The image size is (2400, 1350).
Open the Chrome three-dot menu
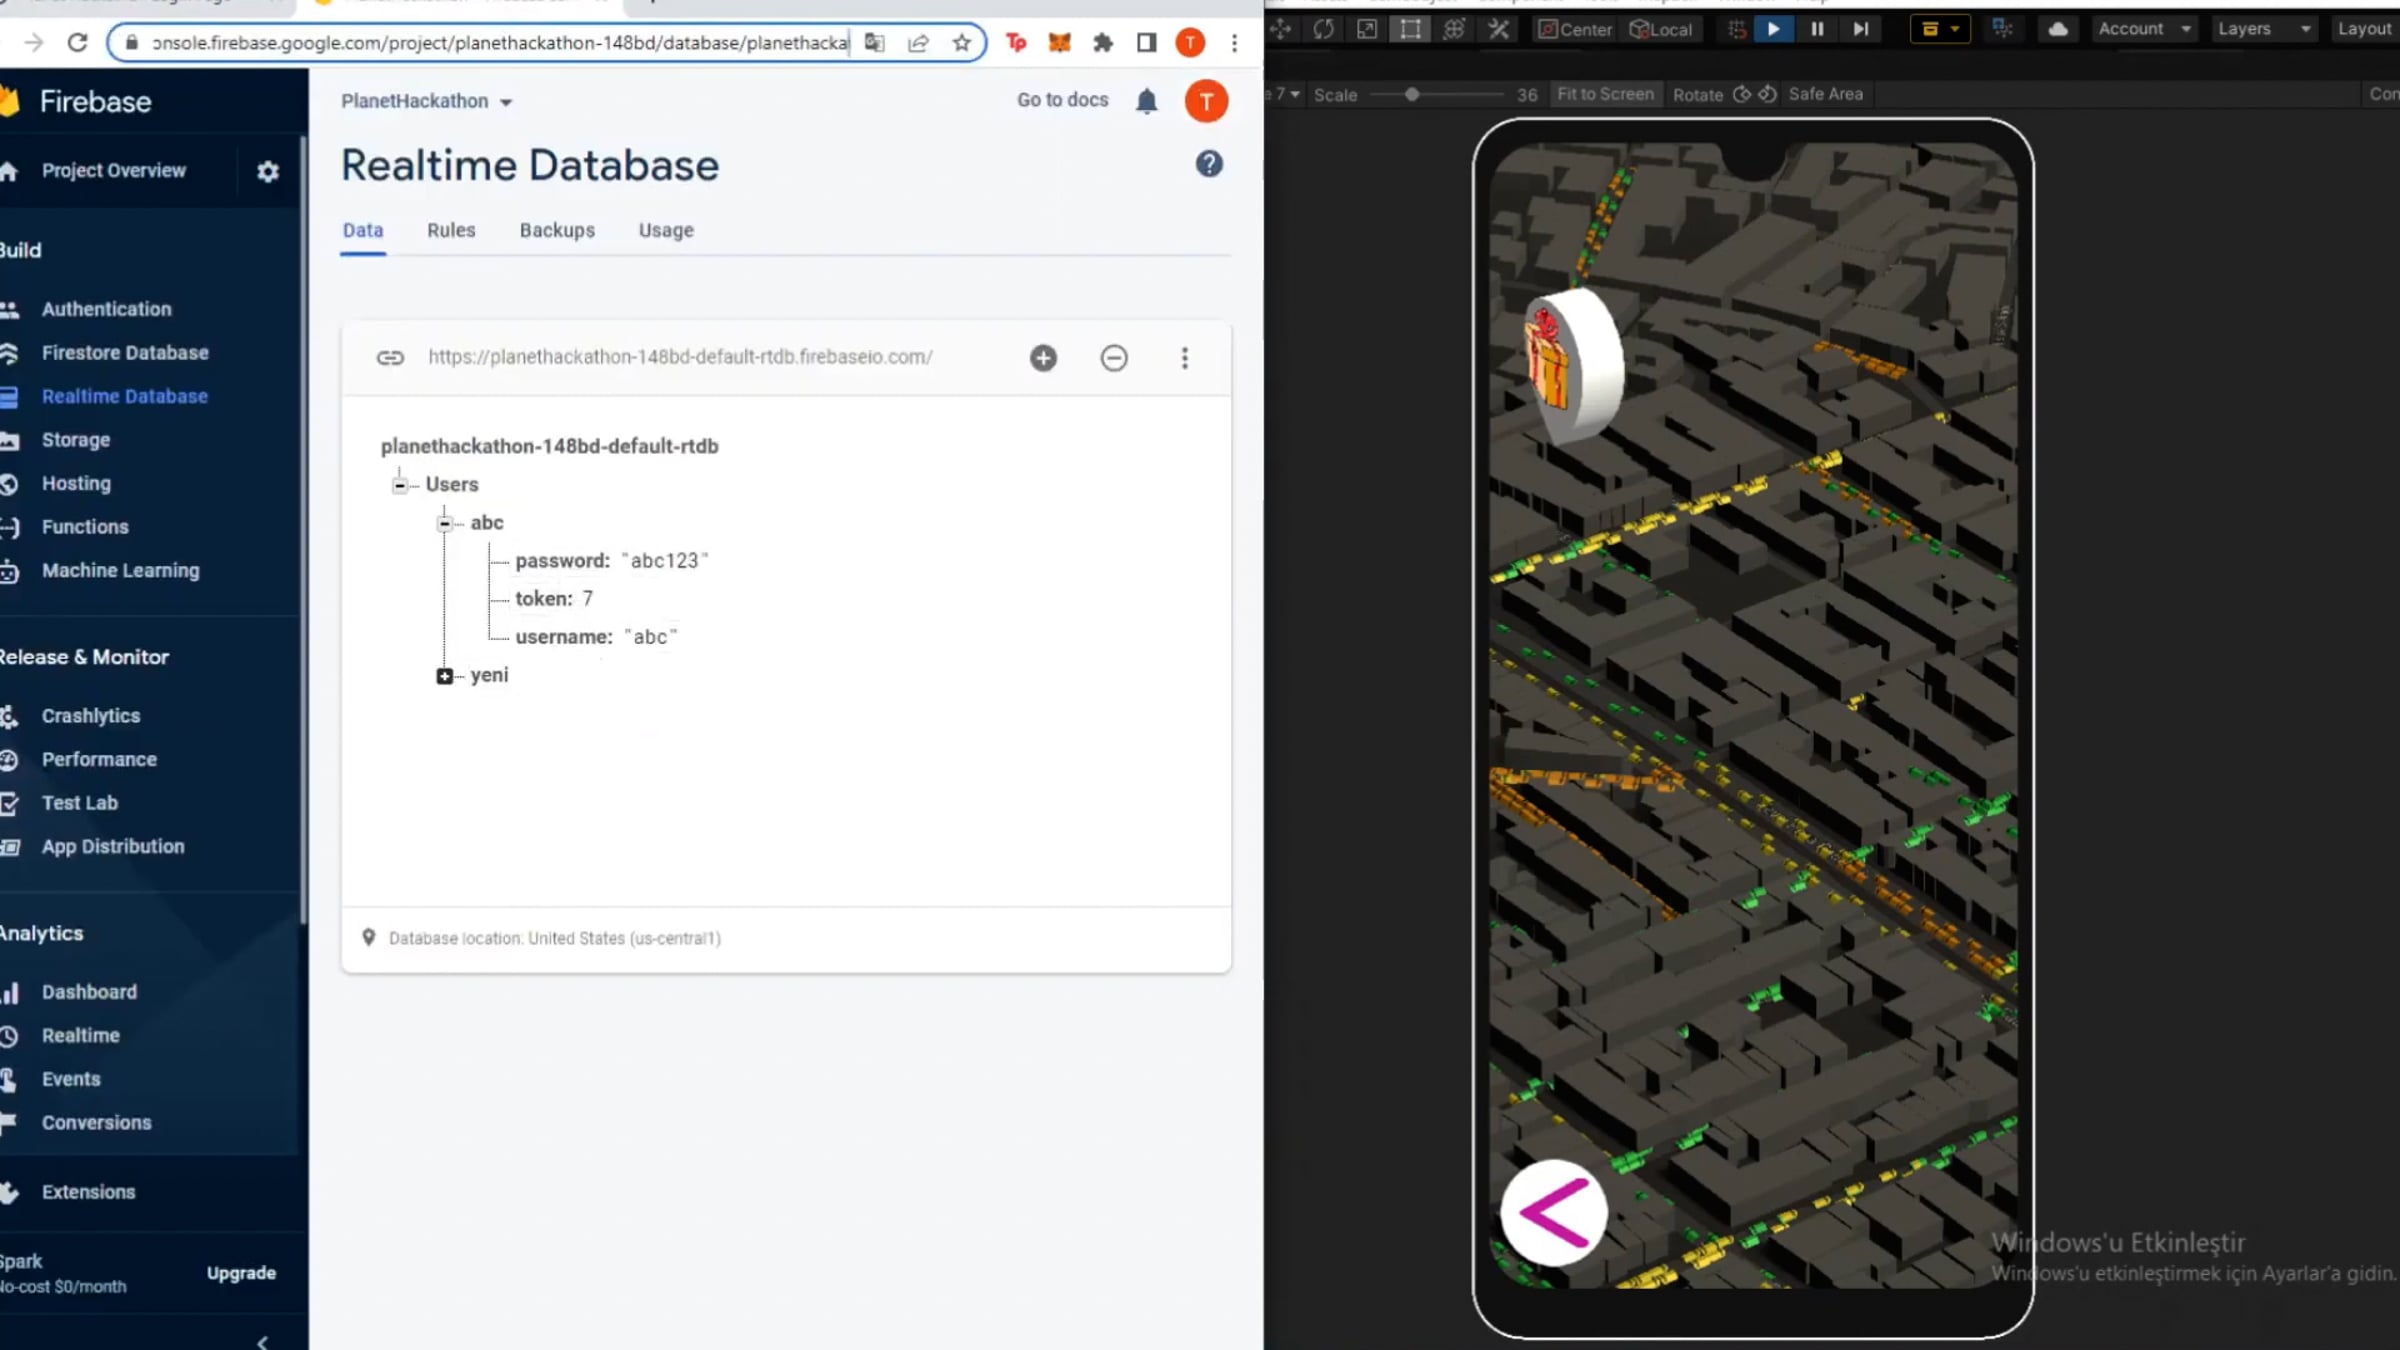point(1234,43)
